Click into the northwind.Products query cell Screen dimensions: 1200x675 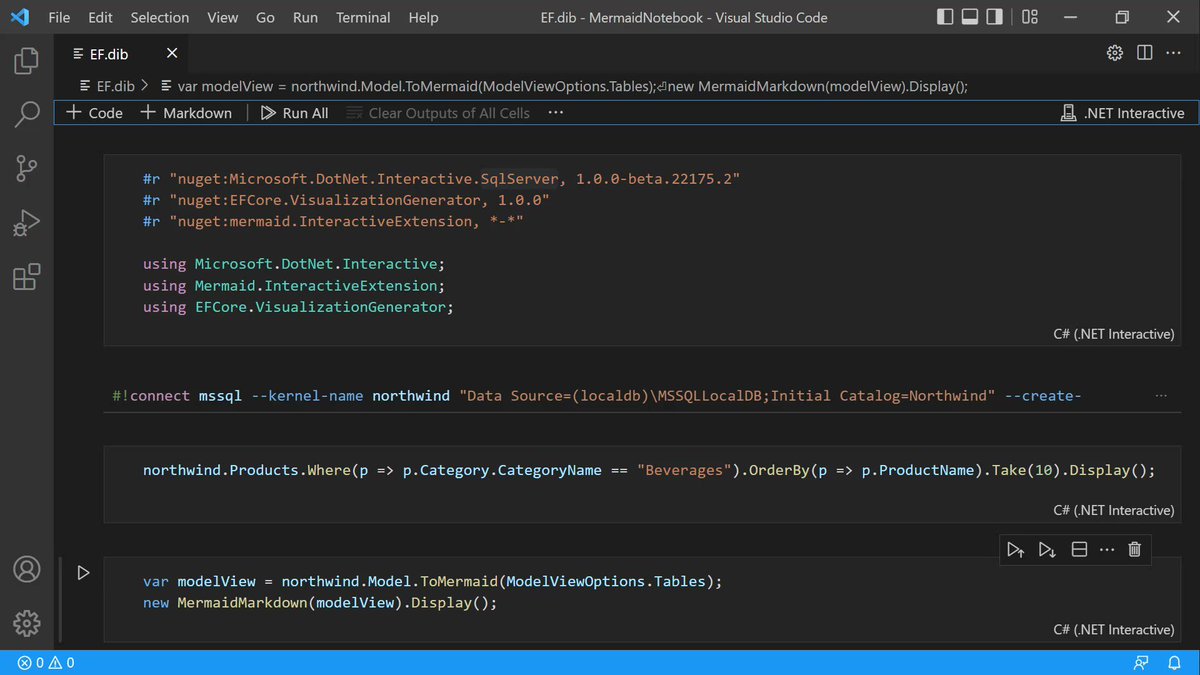click(643, 483)
